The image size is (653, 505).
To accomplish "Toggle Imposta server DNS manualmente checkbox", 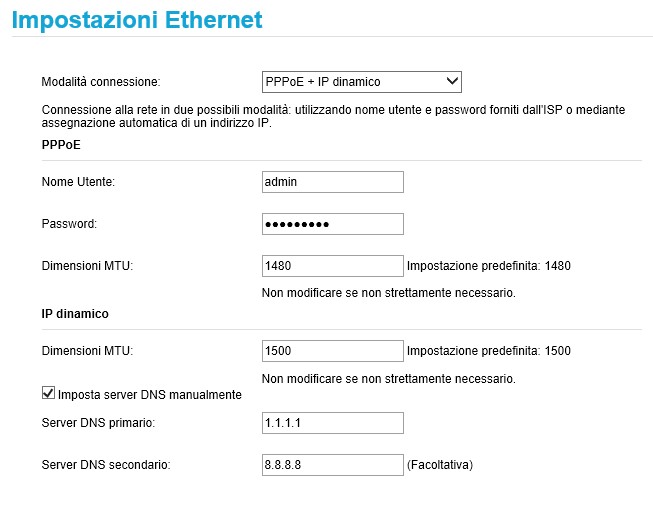I will pos(48,393).
